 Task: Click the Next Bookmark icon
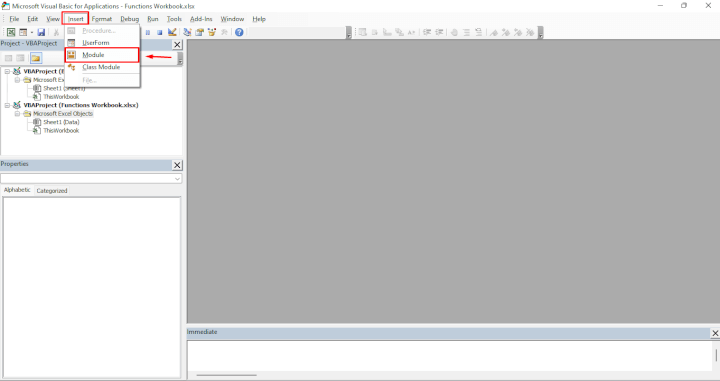pos(506,32)
